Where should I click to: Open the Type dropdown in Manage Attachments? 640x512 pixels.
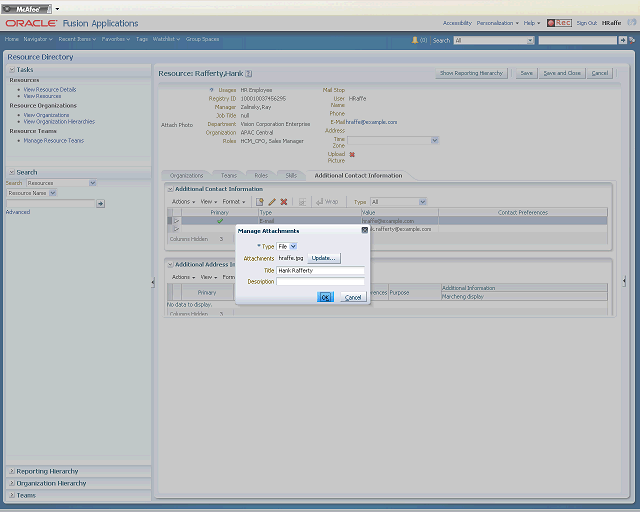293,246
